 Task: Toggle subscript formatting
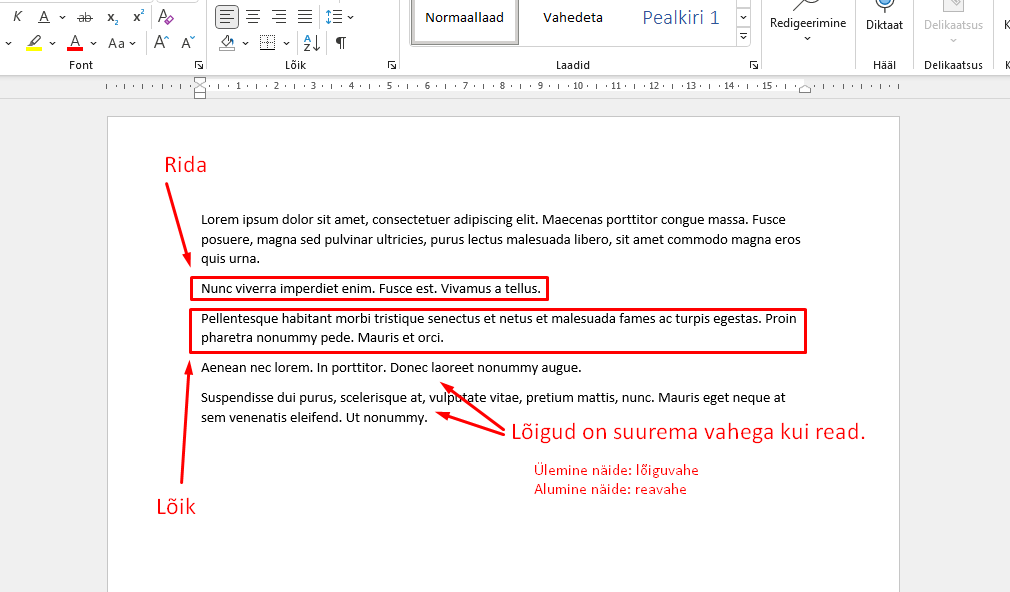coord(113,17)
